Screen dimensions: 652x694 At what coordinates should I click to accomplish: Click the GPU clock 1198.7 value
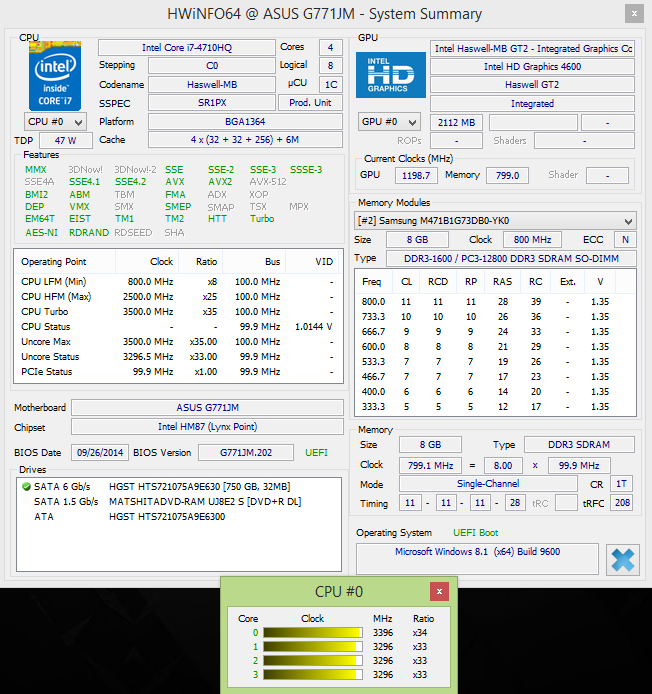(416, 175)
